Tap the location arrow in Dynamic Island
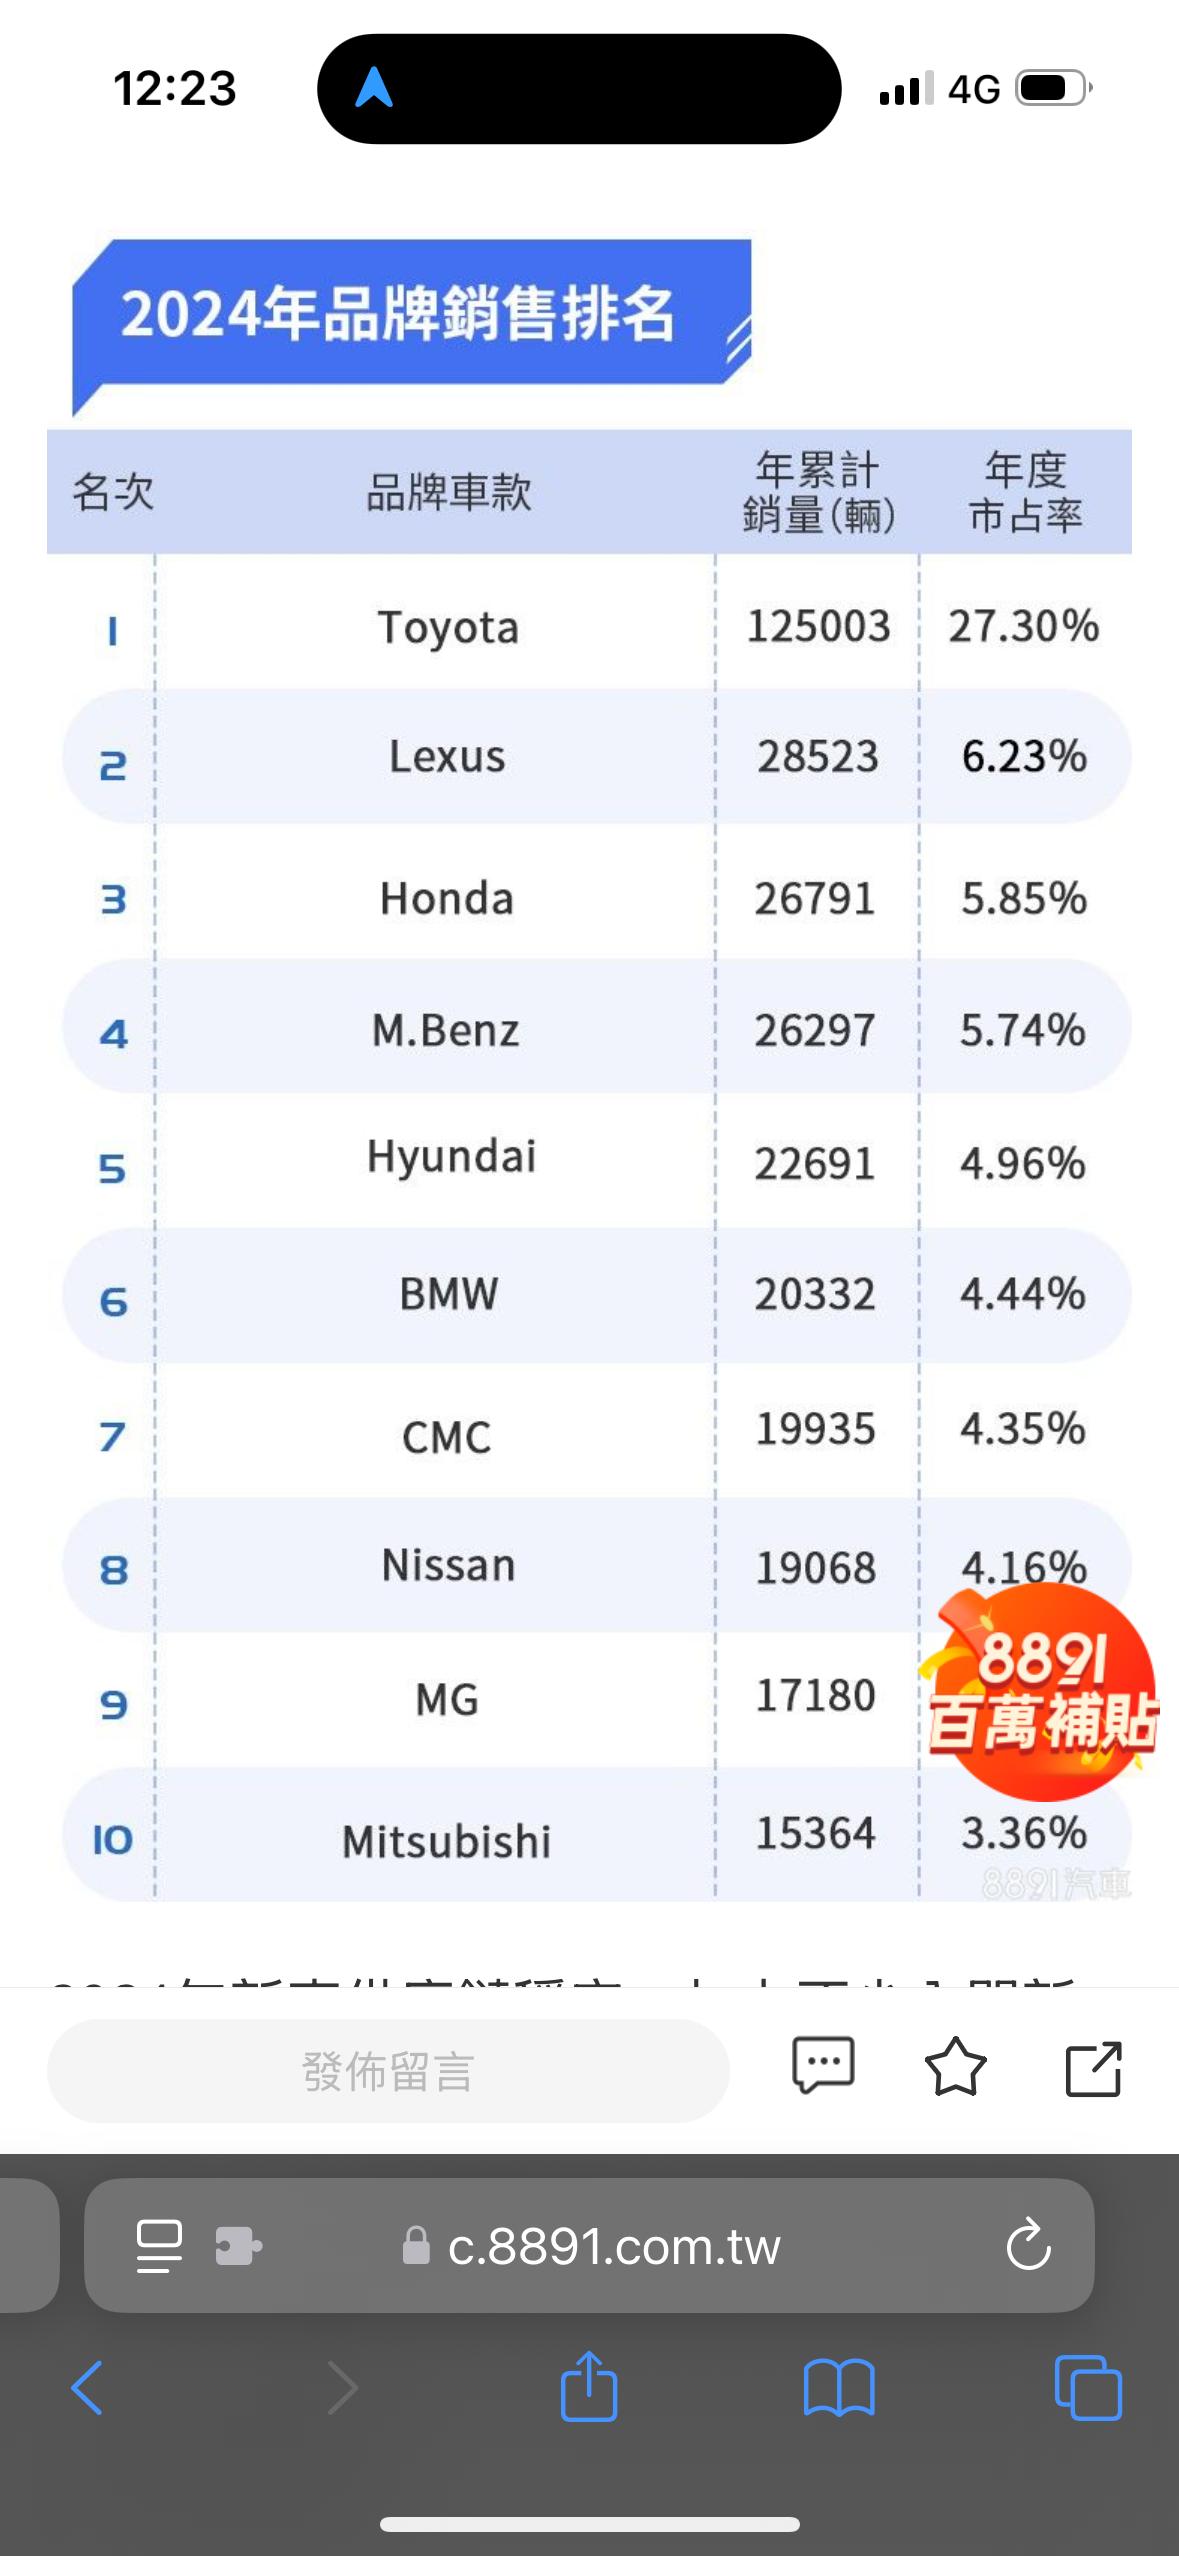The image size is (1179, 2556). [374, 88]
